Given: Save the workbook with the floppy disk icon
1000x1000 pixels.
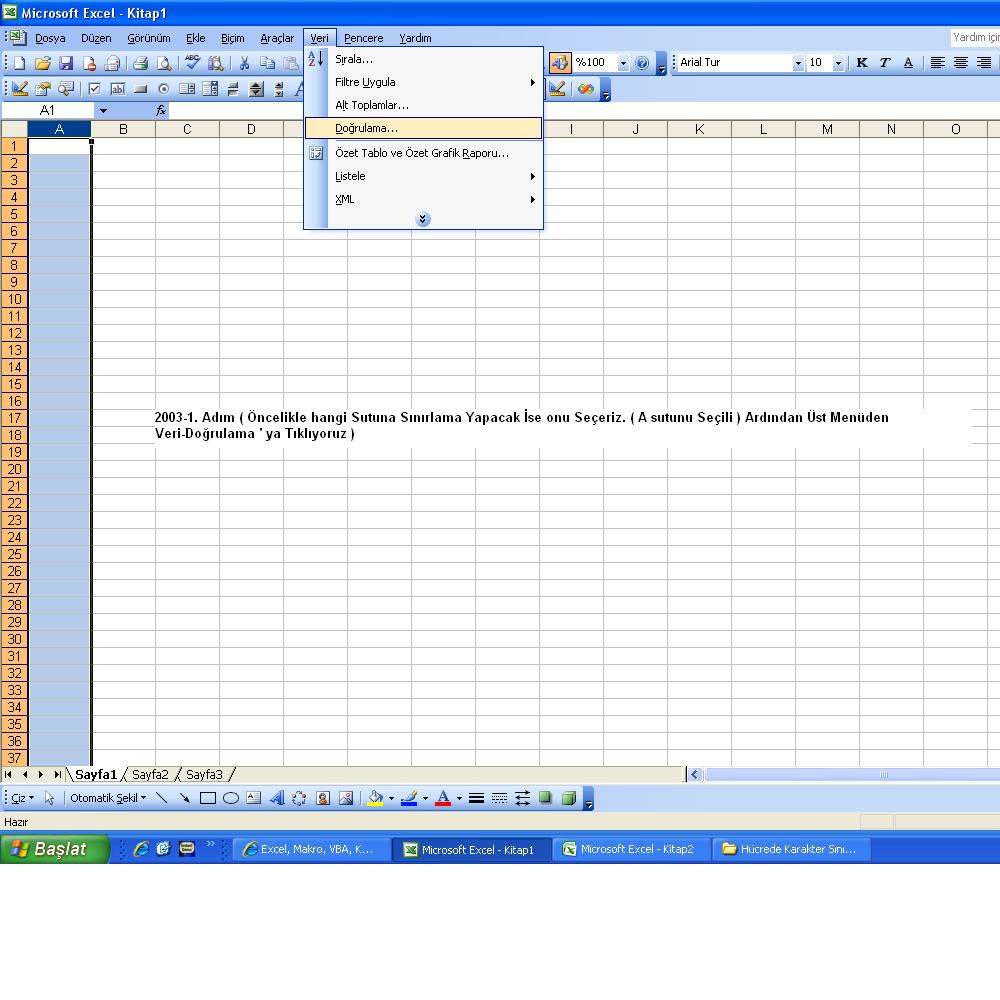Looking at the screenshot, I should click(x=66, y=63).
